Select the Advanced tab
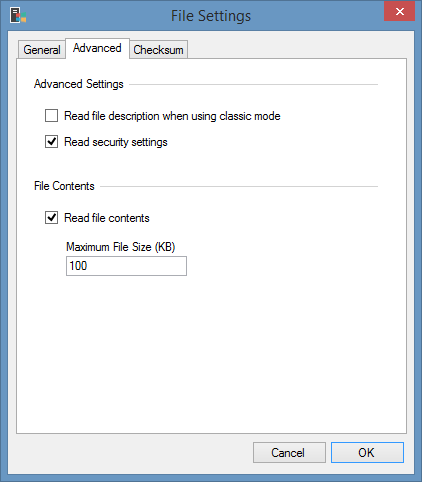Image resolution: width=422 pixels, height=482 pixels. (97, 48)
